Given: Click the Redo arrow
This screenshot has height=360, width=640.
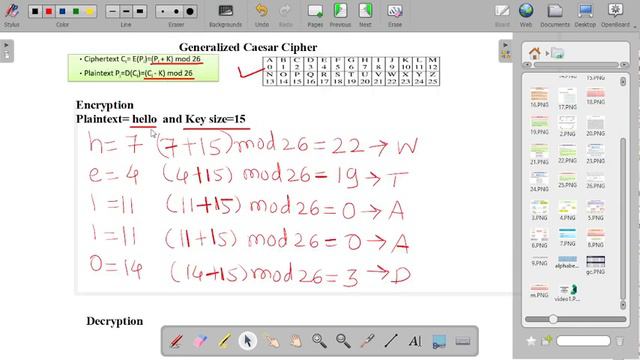Looking at the screenshot, I should coord(285,15).
